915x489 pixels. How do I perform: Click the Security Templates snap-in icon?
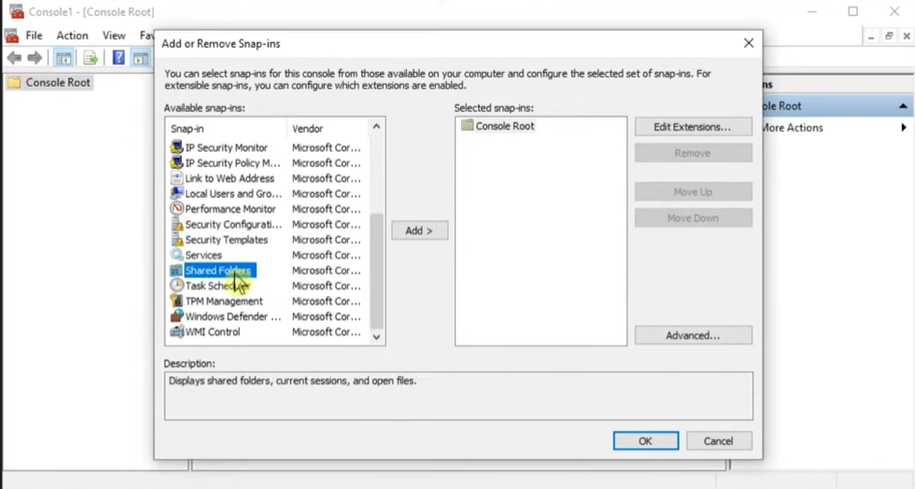177,240
